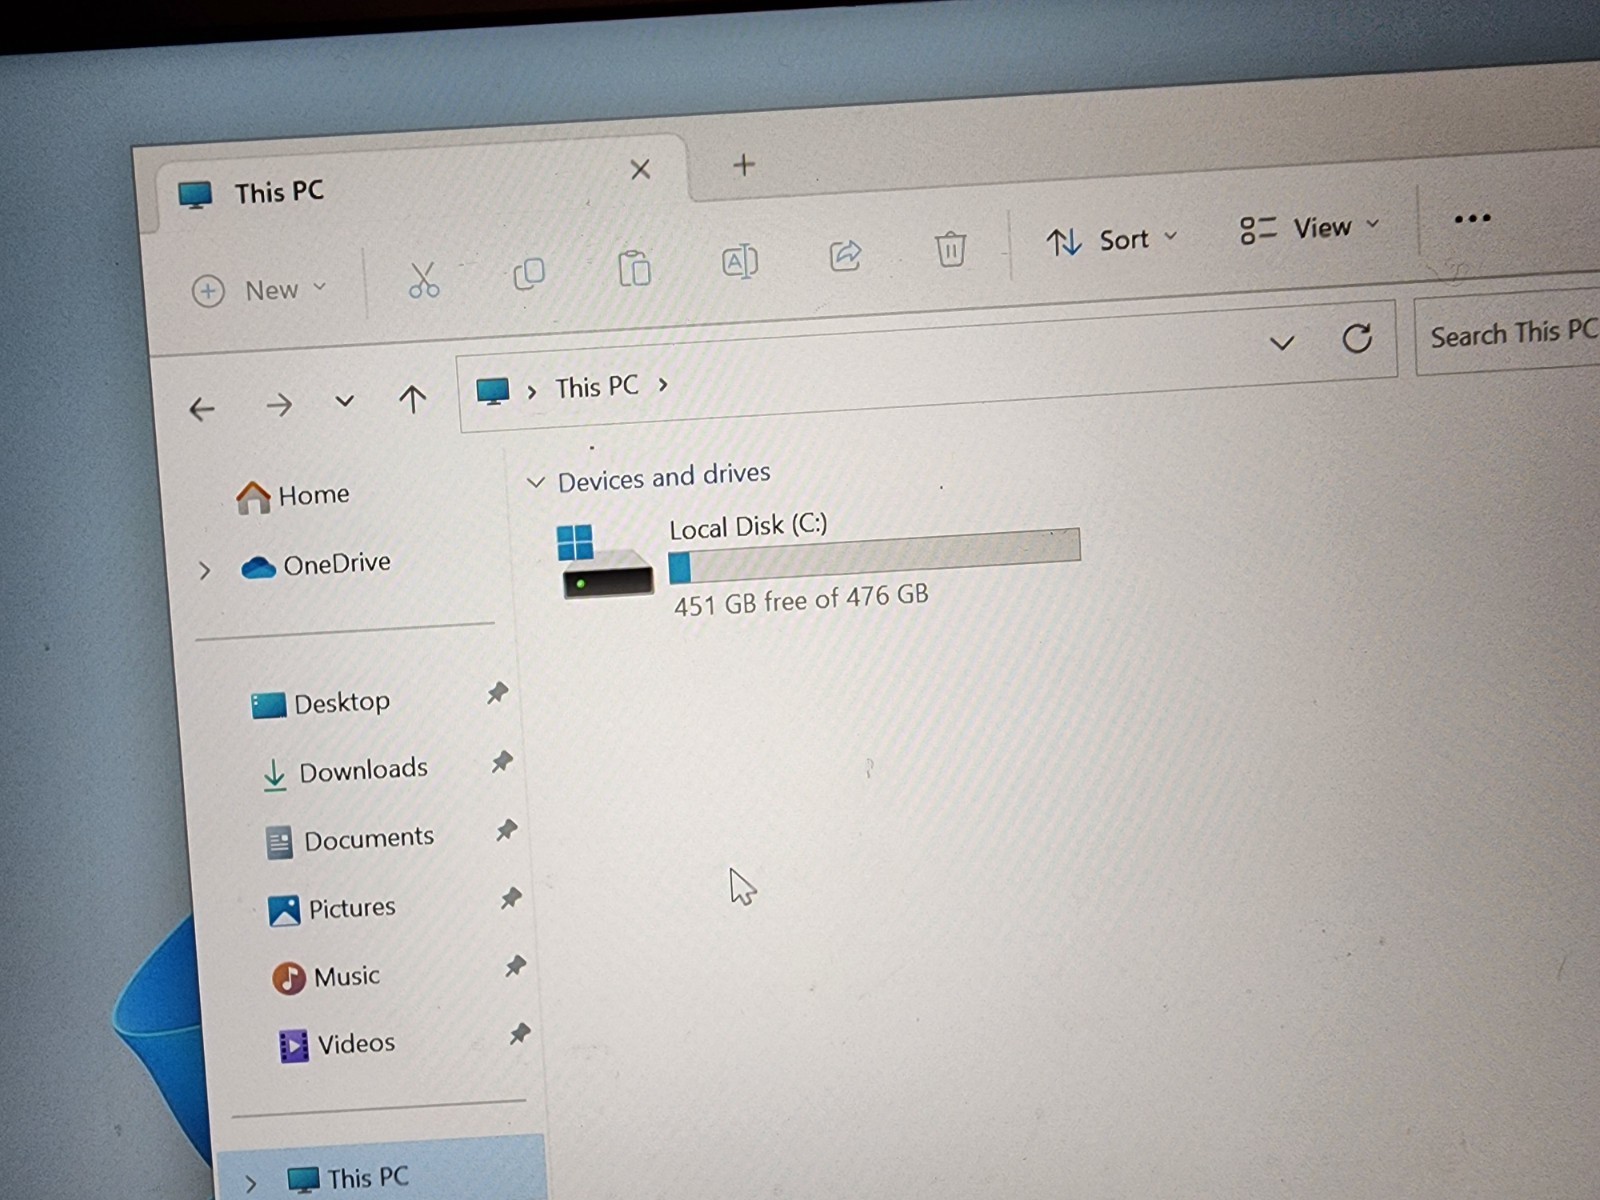Open Pictures folder in sidebar
1600x1200 pixels.
click(x=333, y=908)
